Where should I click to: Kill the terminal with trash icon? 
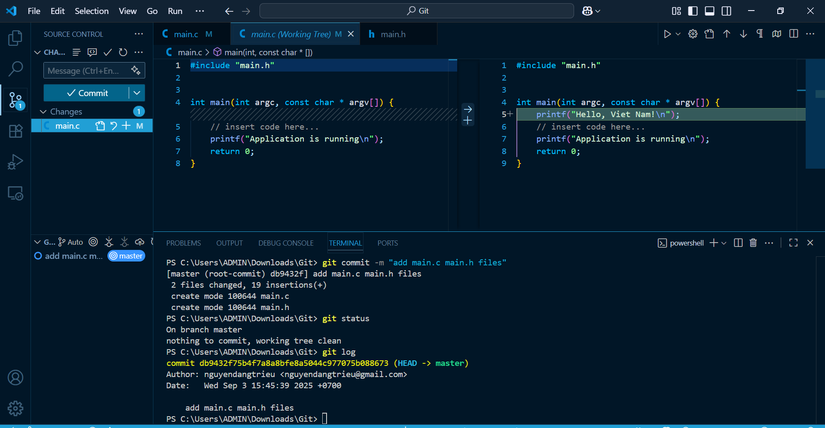tap(753, 243)
